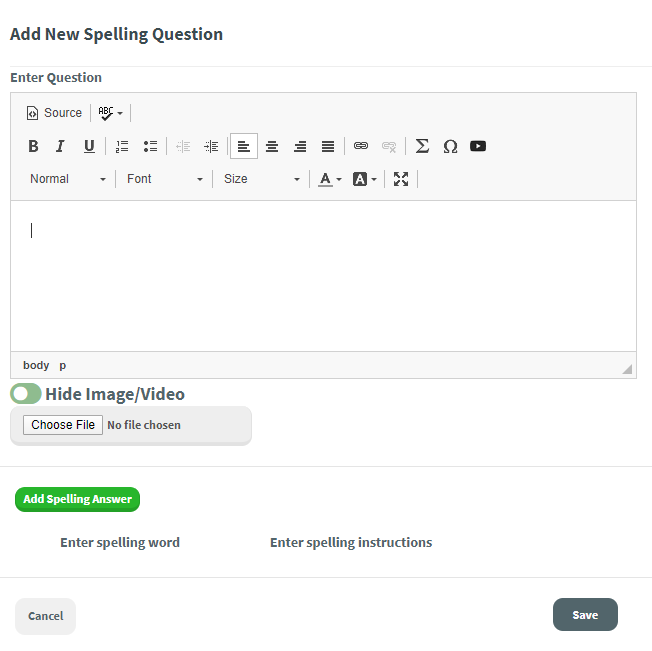Insert a math formula with Sigma icon
Screen dimensions: 652x651
[422, 146]
